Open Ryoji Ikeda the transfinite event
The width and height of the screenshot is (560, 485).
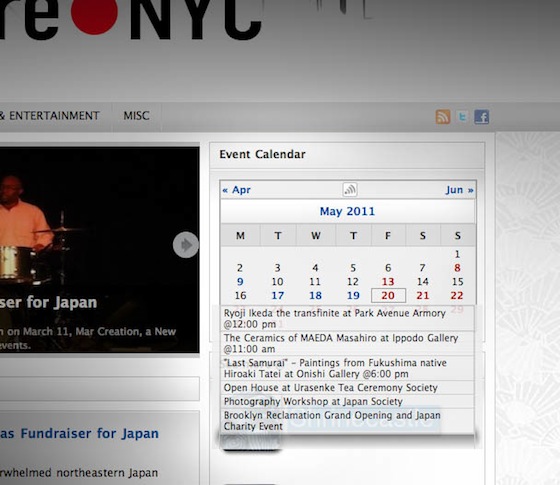347,318
